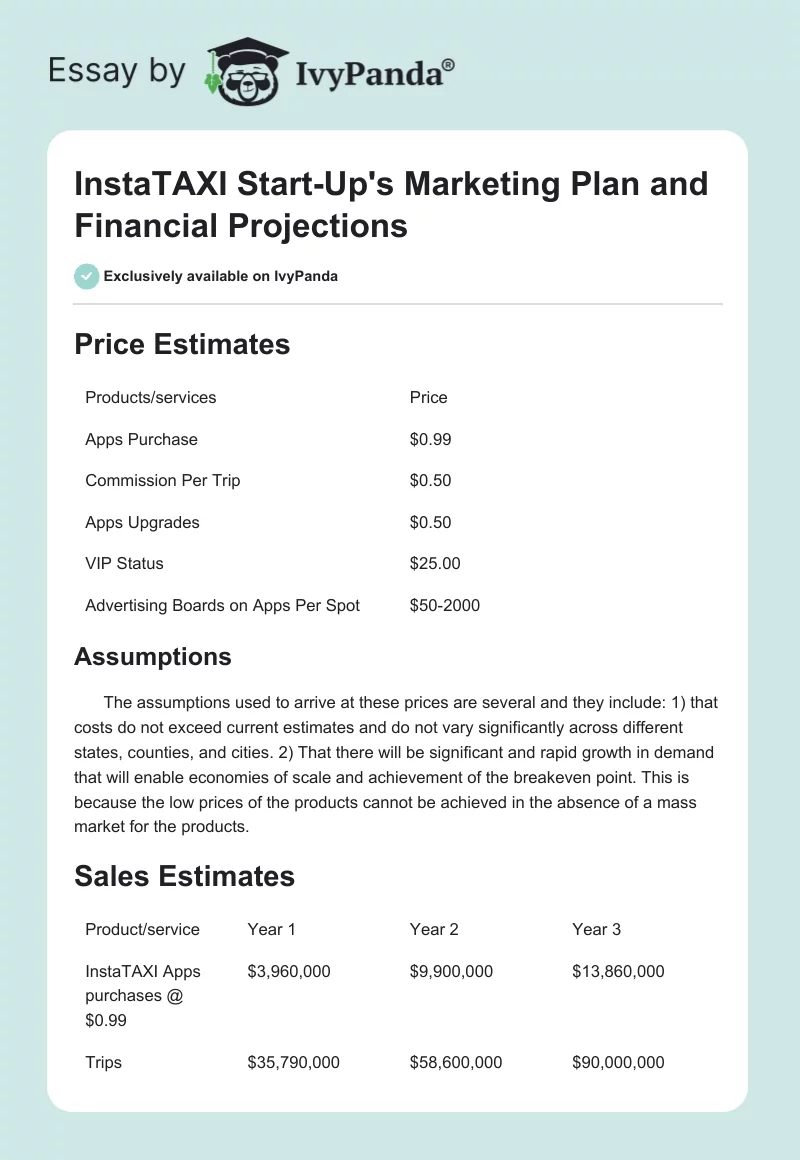Click the essay title heading

391,205
